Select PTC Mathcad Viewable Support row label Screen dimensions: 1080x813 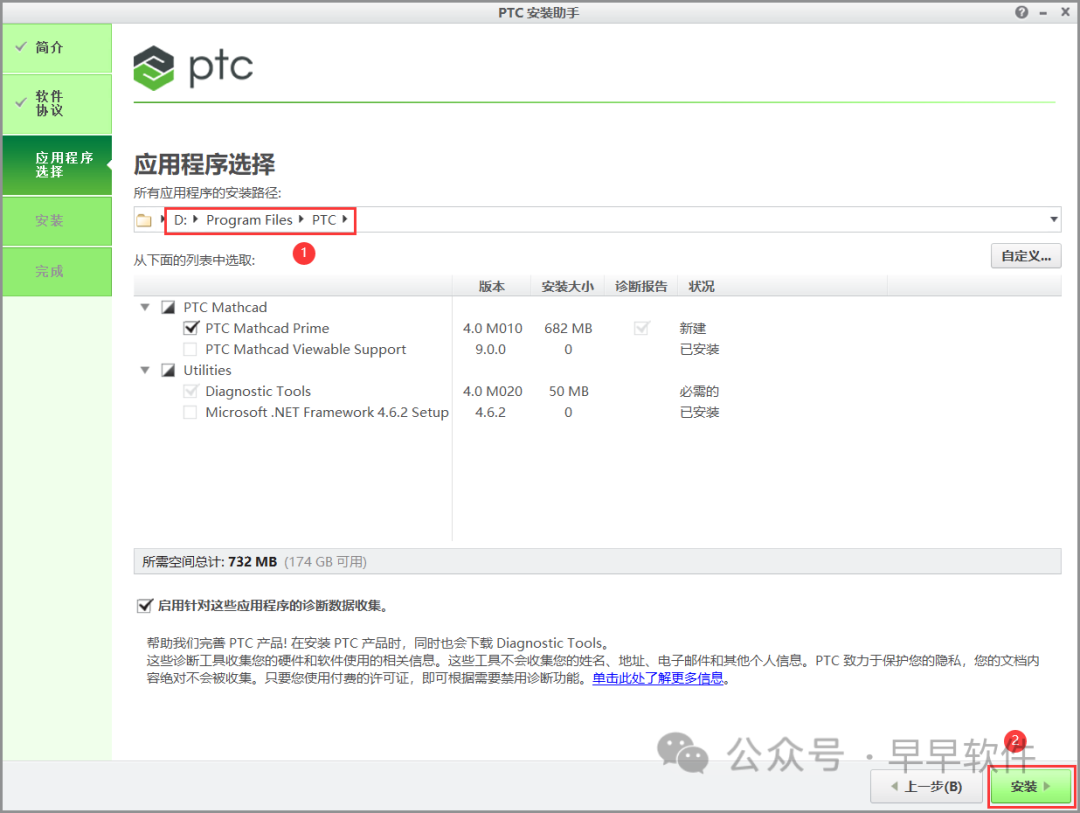click(306, 349)
